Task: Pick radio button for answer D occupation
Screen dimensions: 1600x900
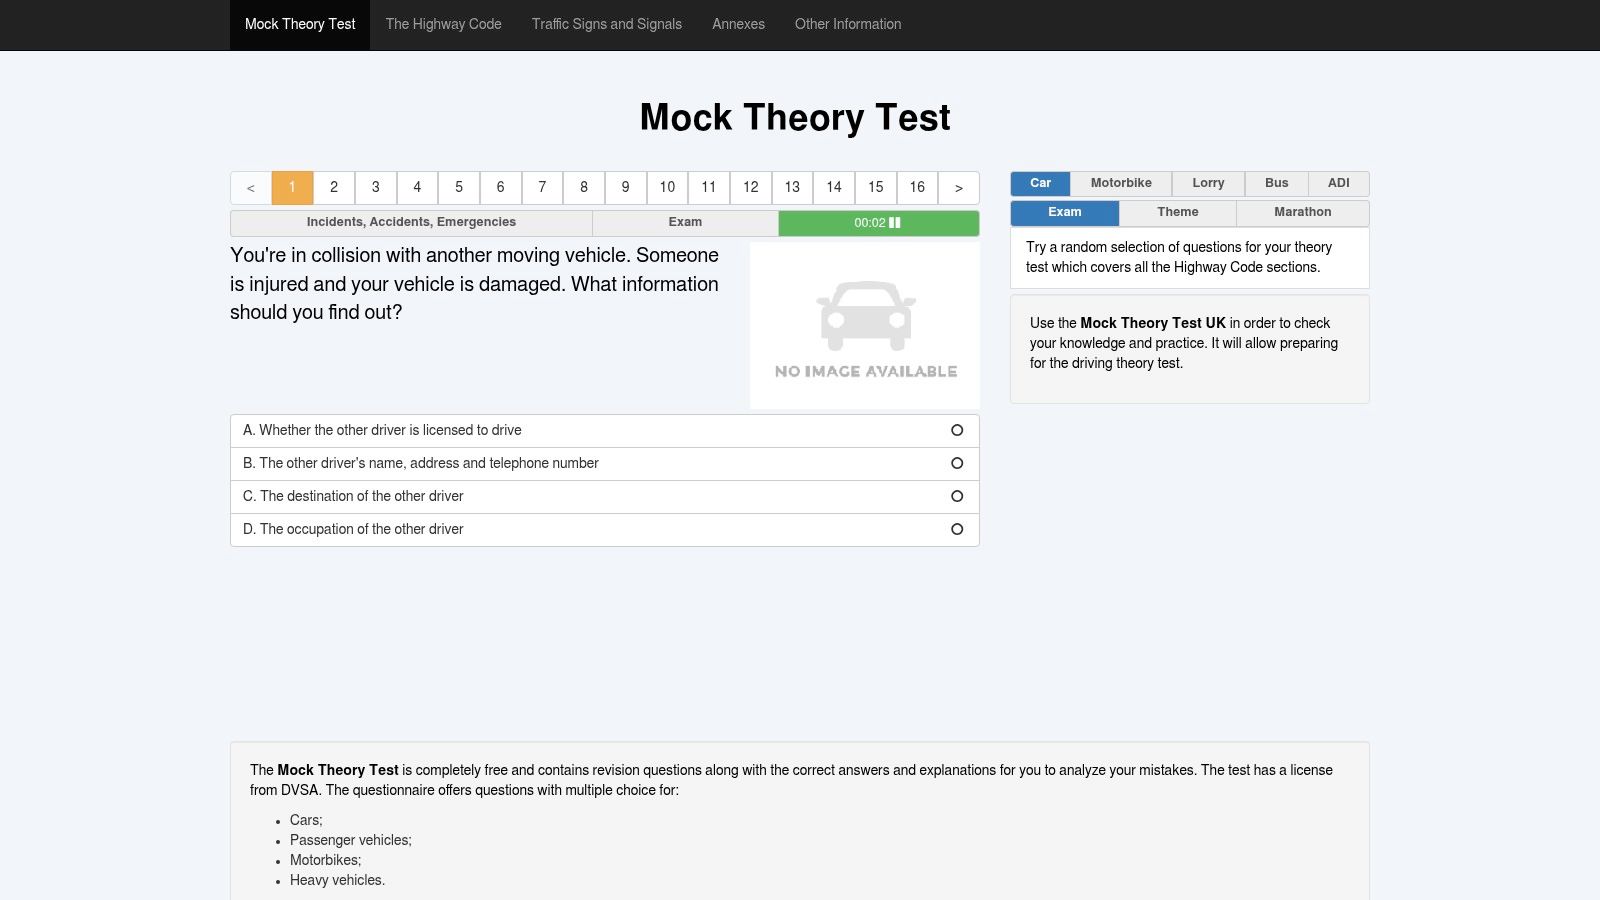Action: tap(957, 529)
